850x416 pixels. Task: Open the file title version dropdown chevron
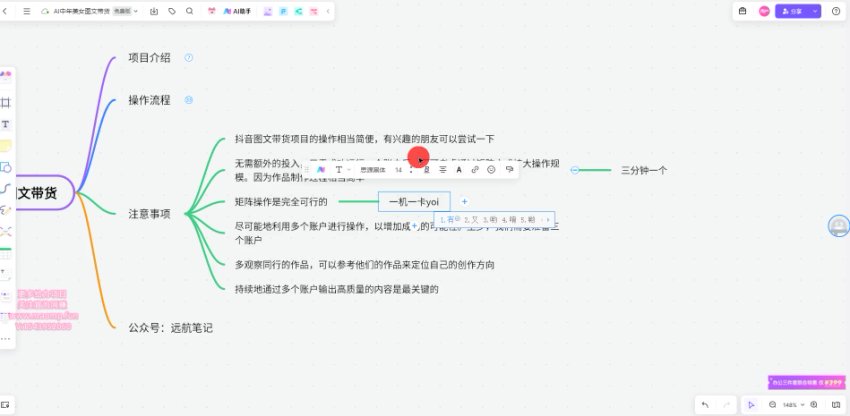(138, 11)
